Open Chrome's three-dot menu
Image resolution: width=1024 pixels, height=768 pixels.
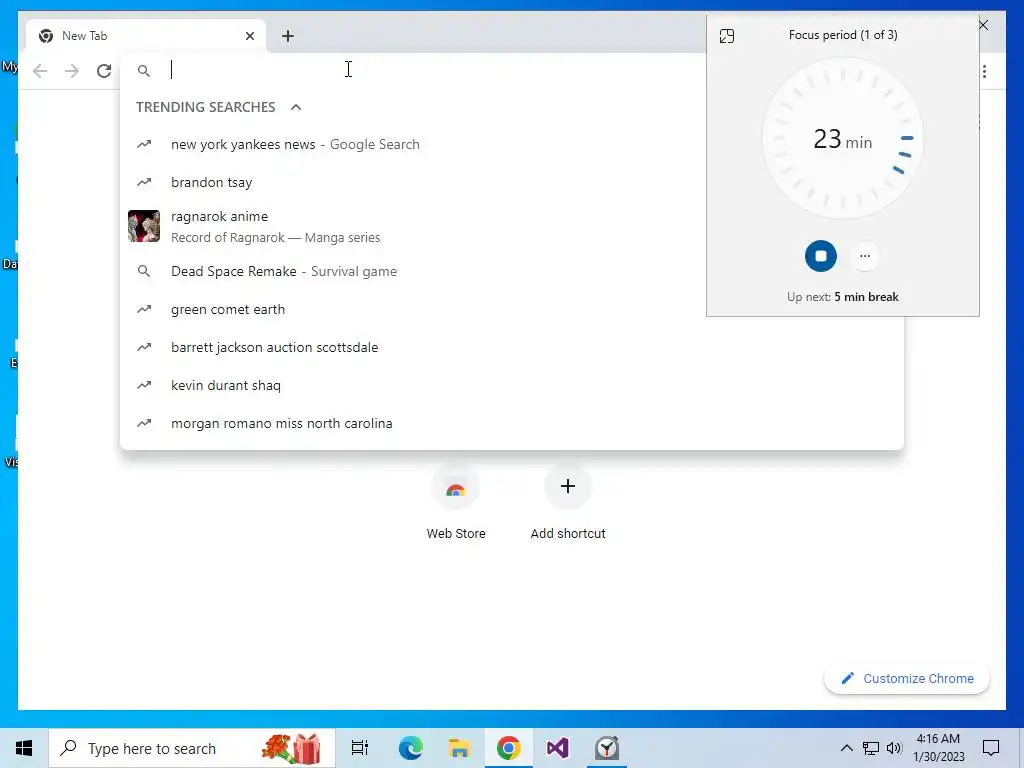coord(984,71)
